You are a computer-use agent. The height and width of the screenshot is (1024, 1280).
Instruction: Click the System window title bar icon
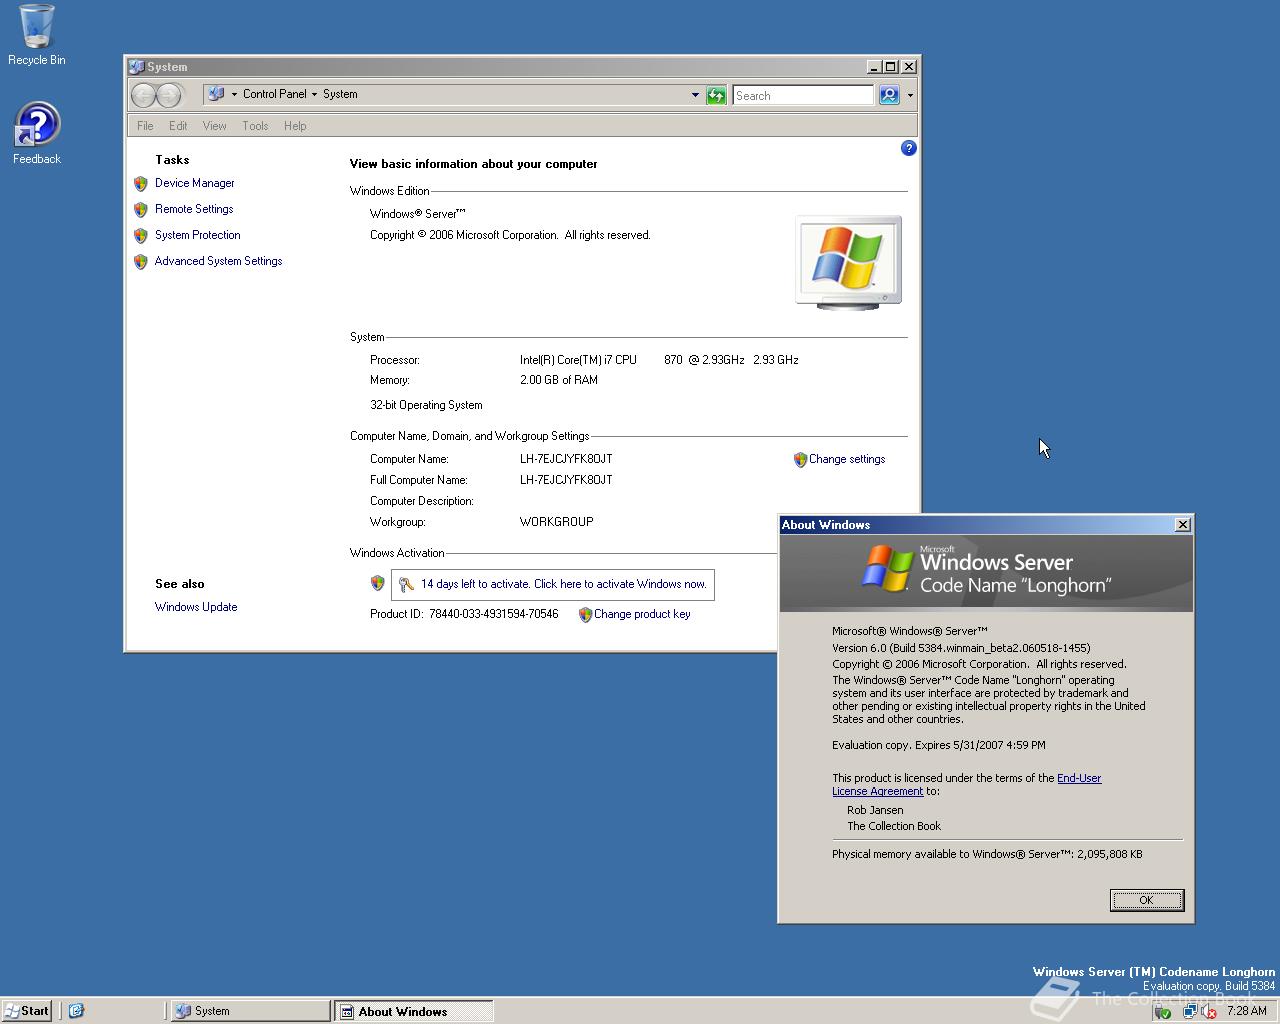tap(137, 67)
